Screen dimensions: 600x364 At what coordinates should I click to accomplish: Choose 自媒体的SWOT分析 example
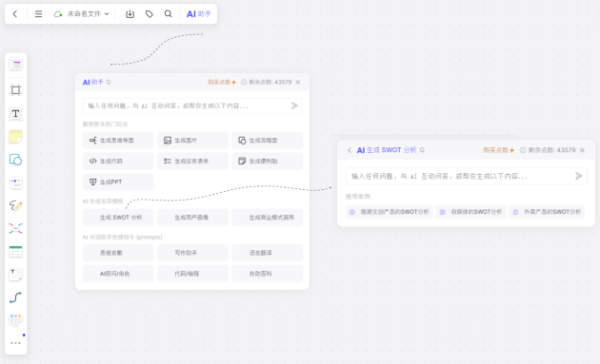pos(471,212)
